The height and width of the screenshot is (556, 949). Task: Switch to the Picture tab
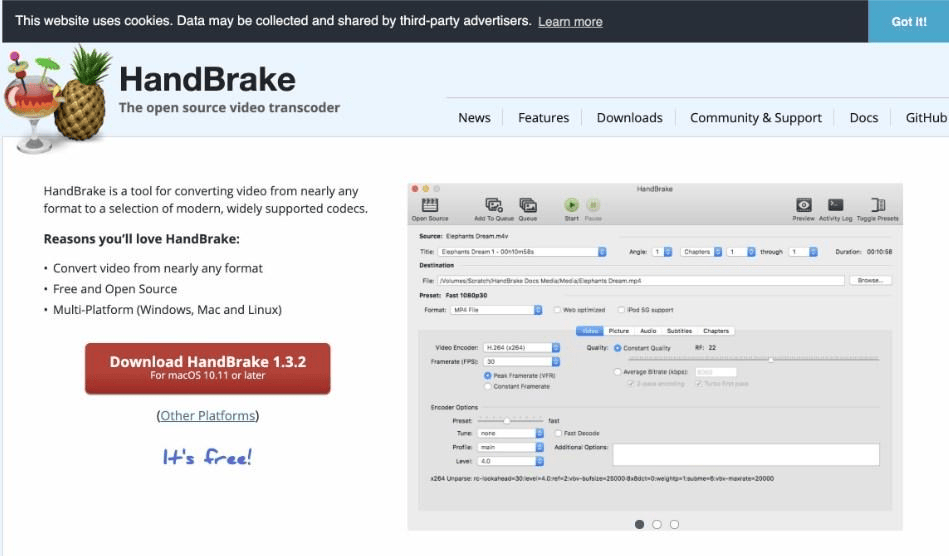pos(619,331)
